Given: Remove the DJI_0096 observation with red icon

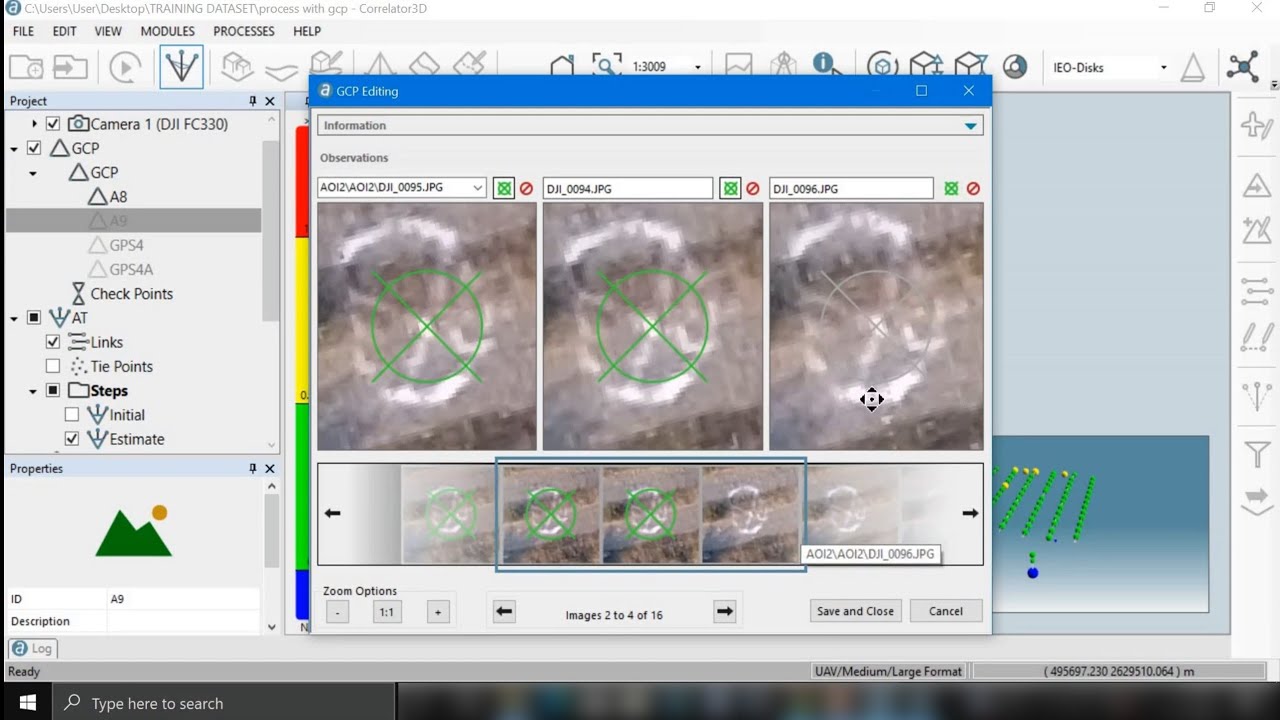Looking at the screenshot, I should coord(973,188).
